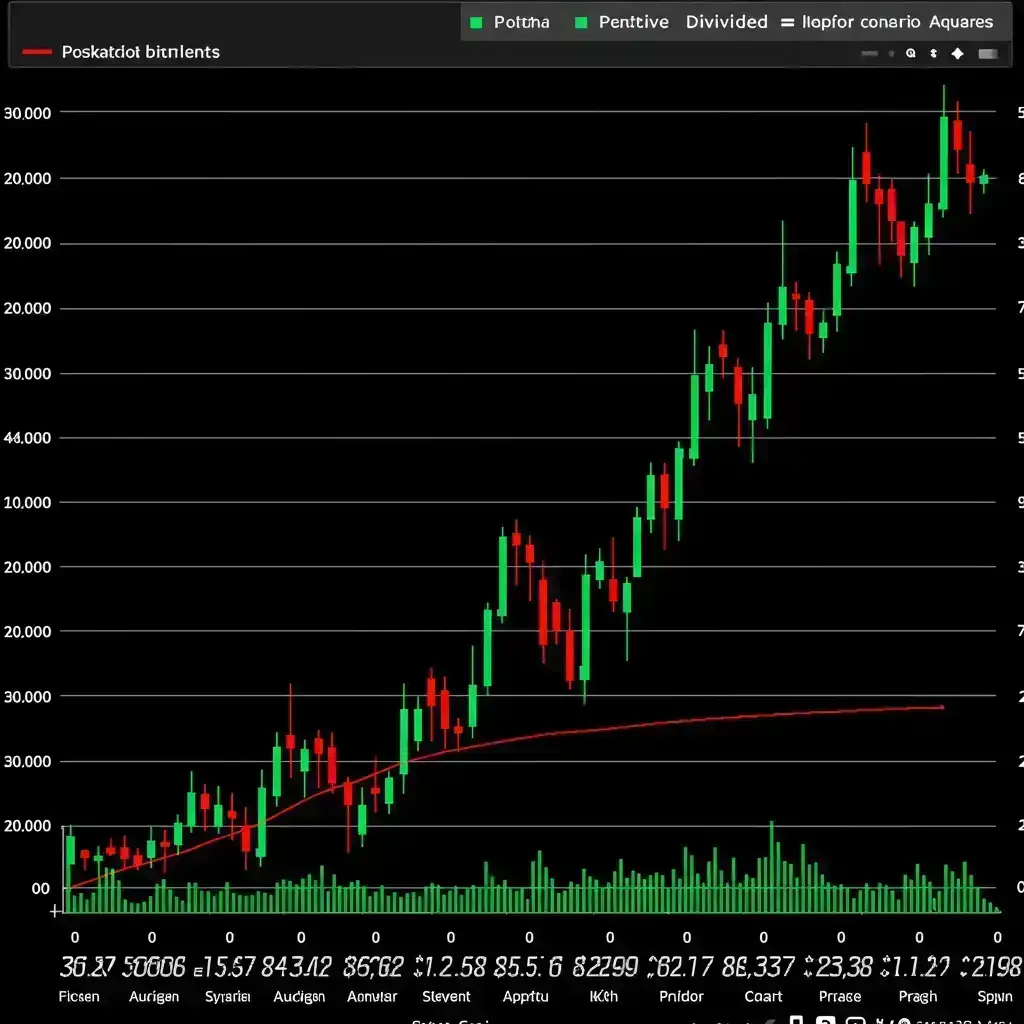Image resolution: width=1024 pixels, height=1024 pixels.
Task: Click the small gray dot icon in toolbar
Action: (891, 54)
